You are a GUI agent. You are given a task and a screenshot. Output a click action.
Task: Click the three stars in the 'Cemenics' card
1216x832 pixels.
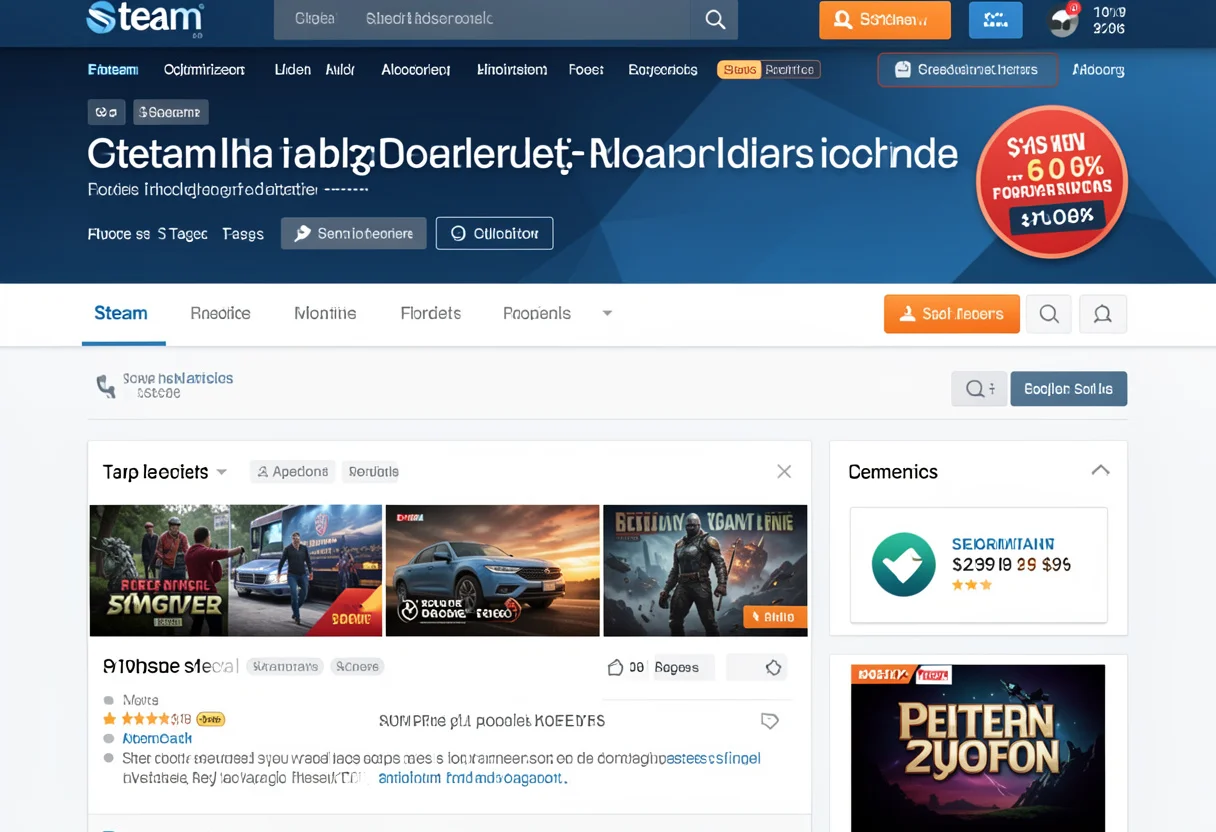click(x=972, y=585)
